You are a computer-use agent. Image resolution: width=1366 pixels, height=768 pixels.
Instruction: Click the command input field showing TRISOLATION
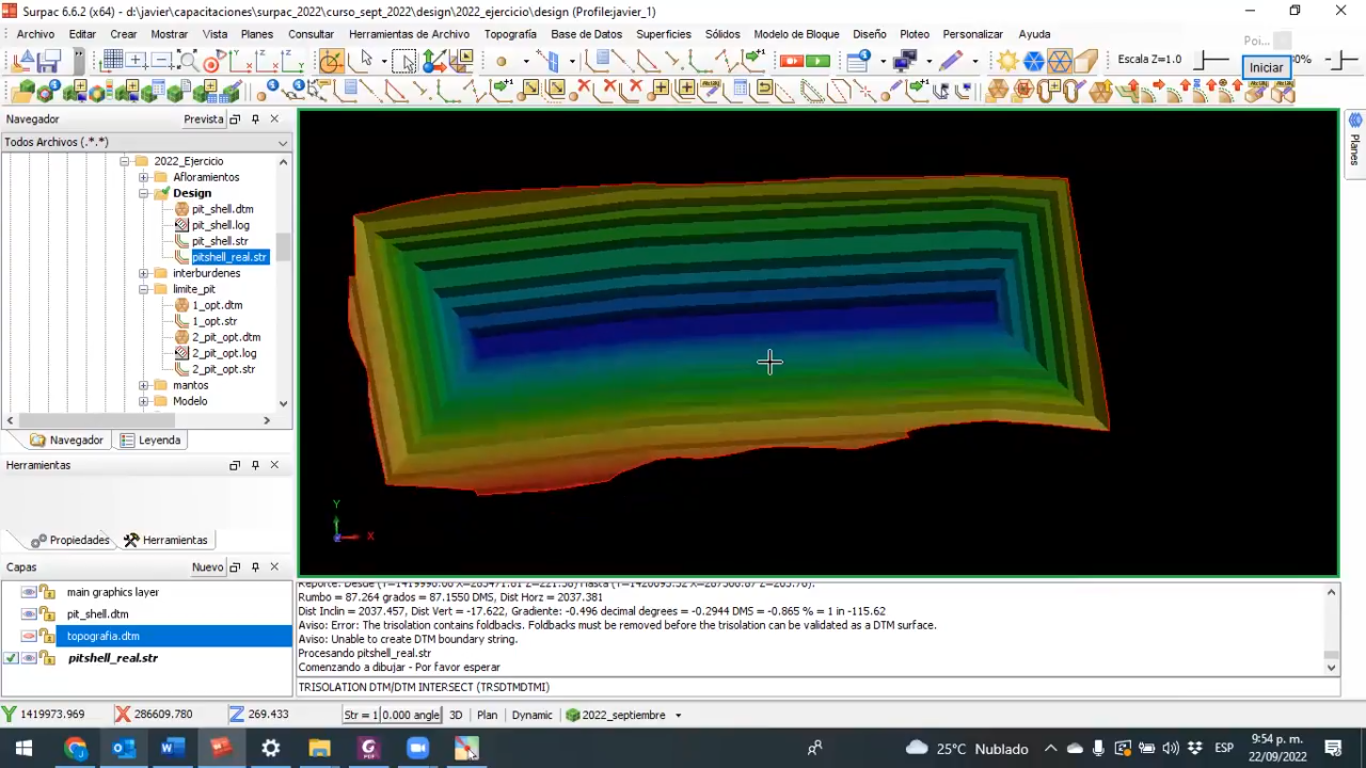pos(818,687)
